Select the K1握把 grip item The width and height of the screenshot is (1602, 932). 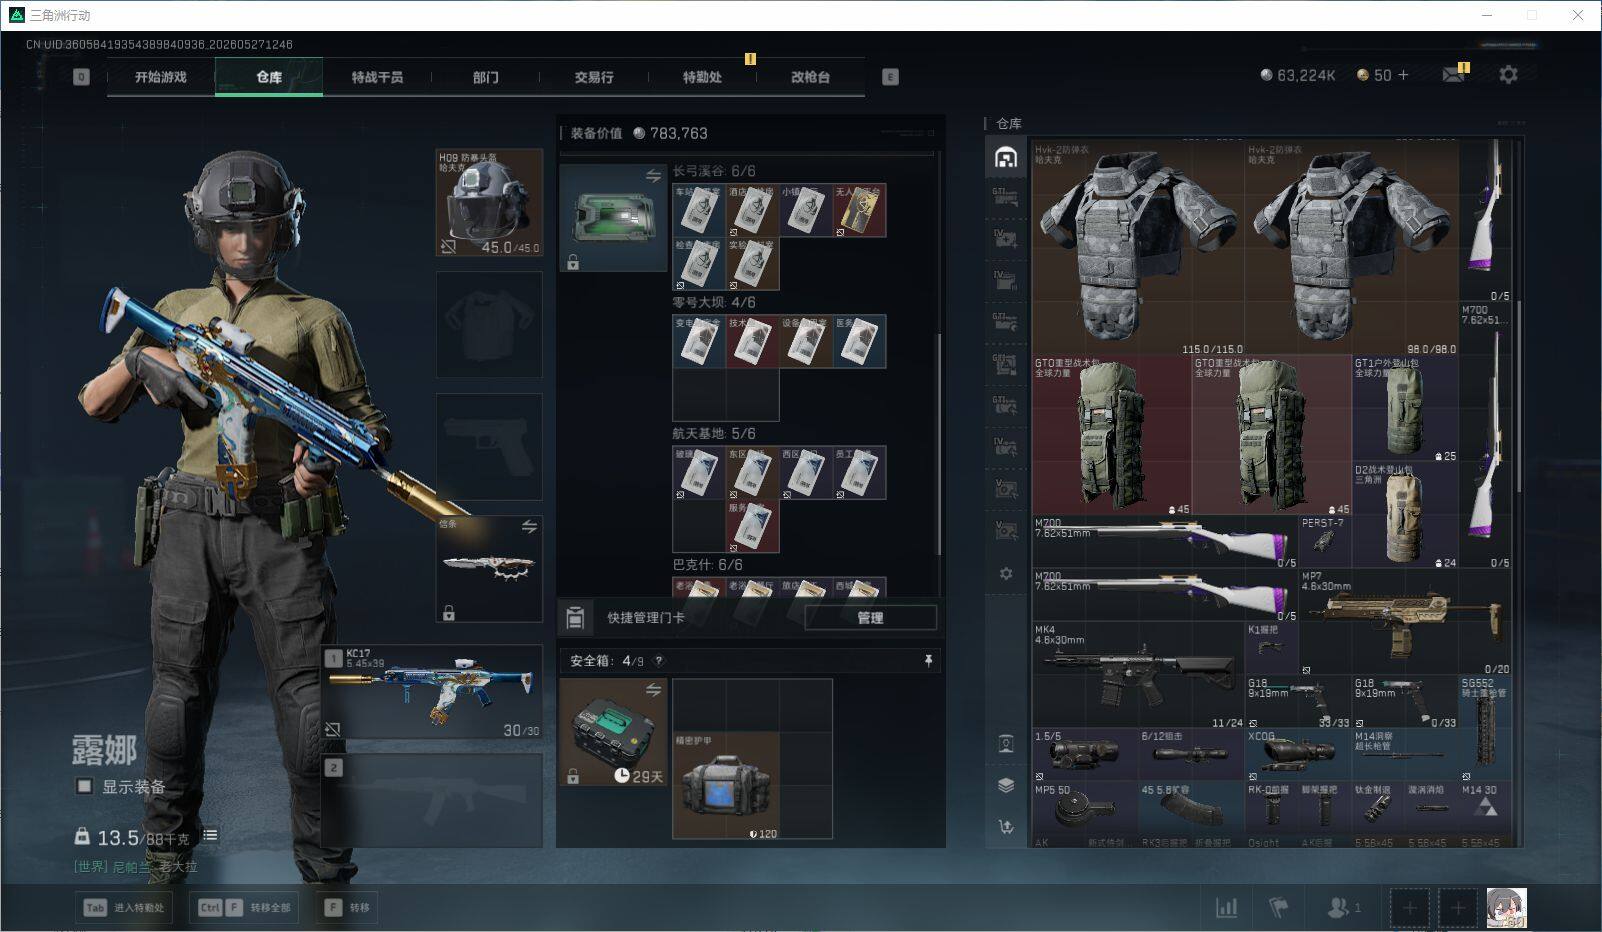(x=1272, y=649)
